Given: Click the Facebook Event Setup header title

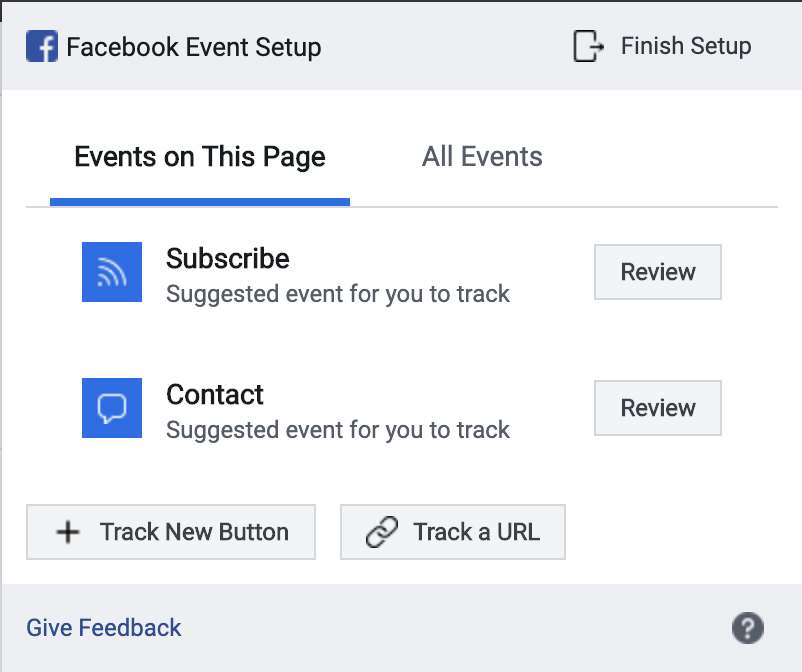Looking at the screenshot, I should click(194, 47).
